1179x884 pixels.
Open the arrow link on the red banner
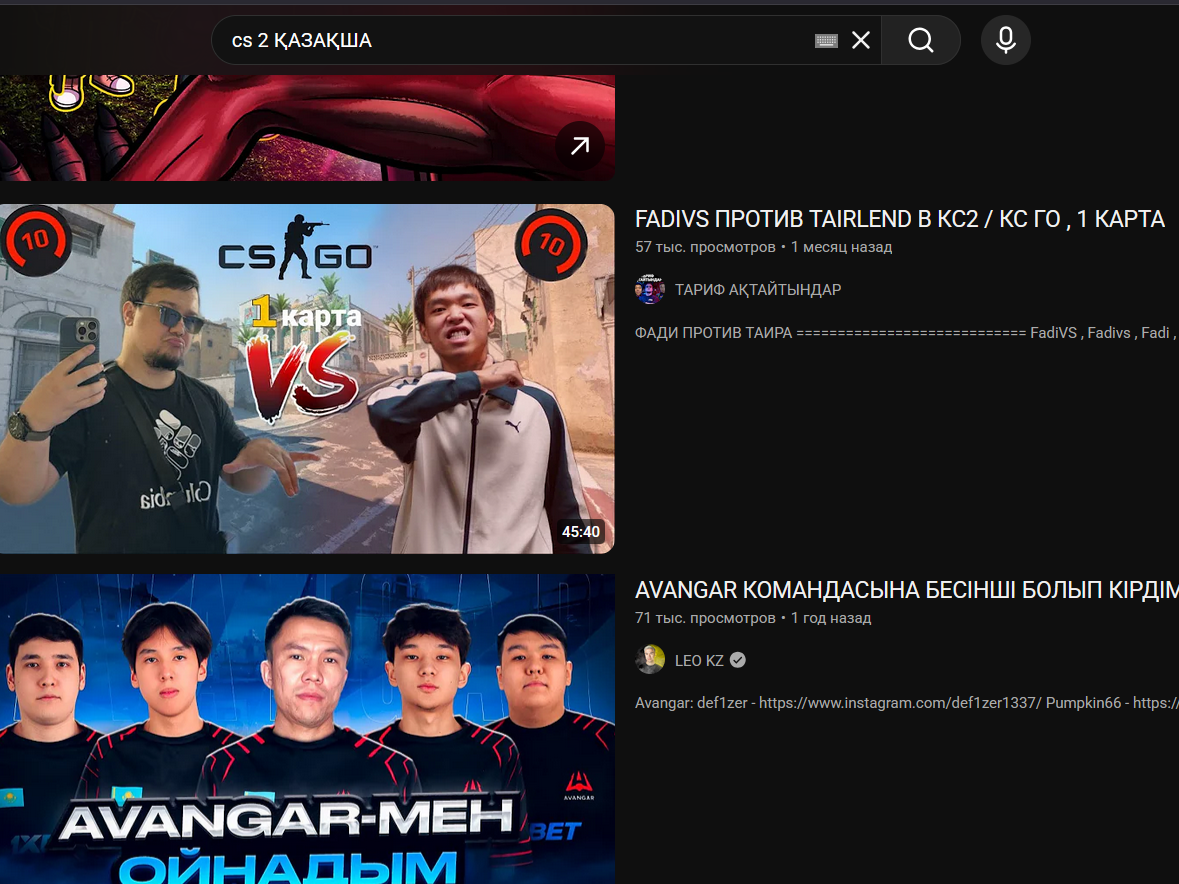[x=580, y=146]
